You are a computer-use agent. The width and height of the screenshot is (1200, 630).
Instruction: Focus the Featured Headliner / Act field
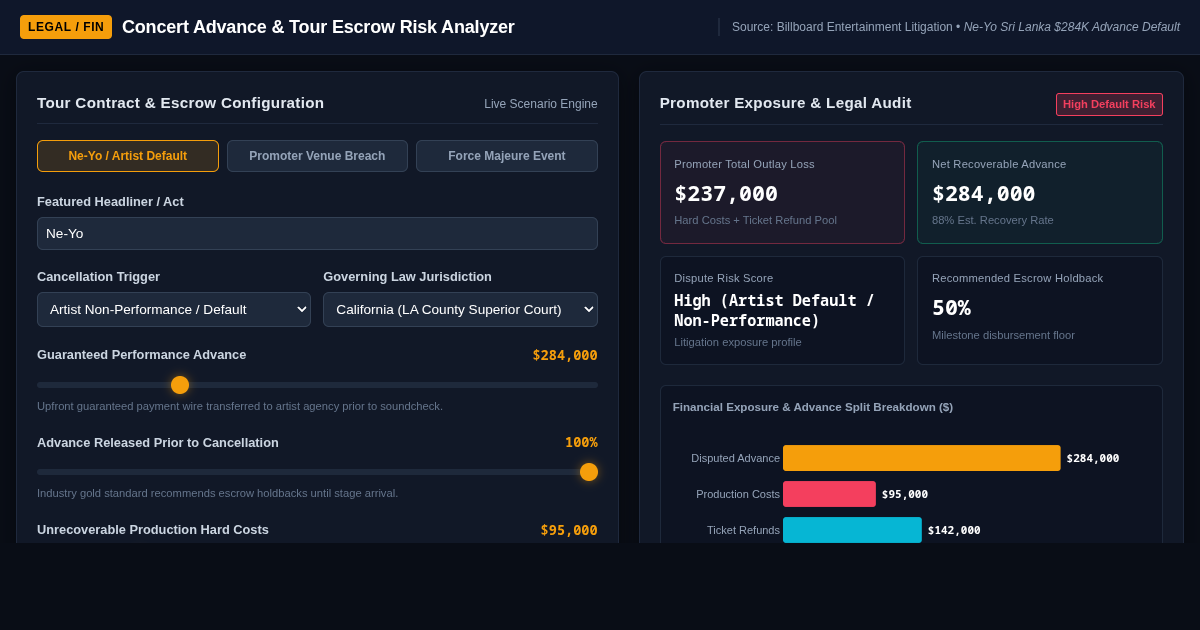point(317,233)
